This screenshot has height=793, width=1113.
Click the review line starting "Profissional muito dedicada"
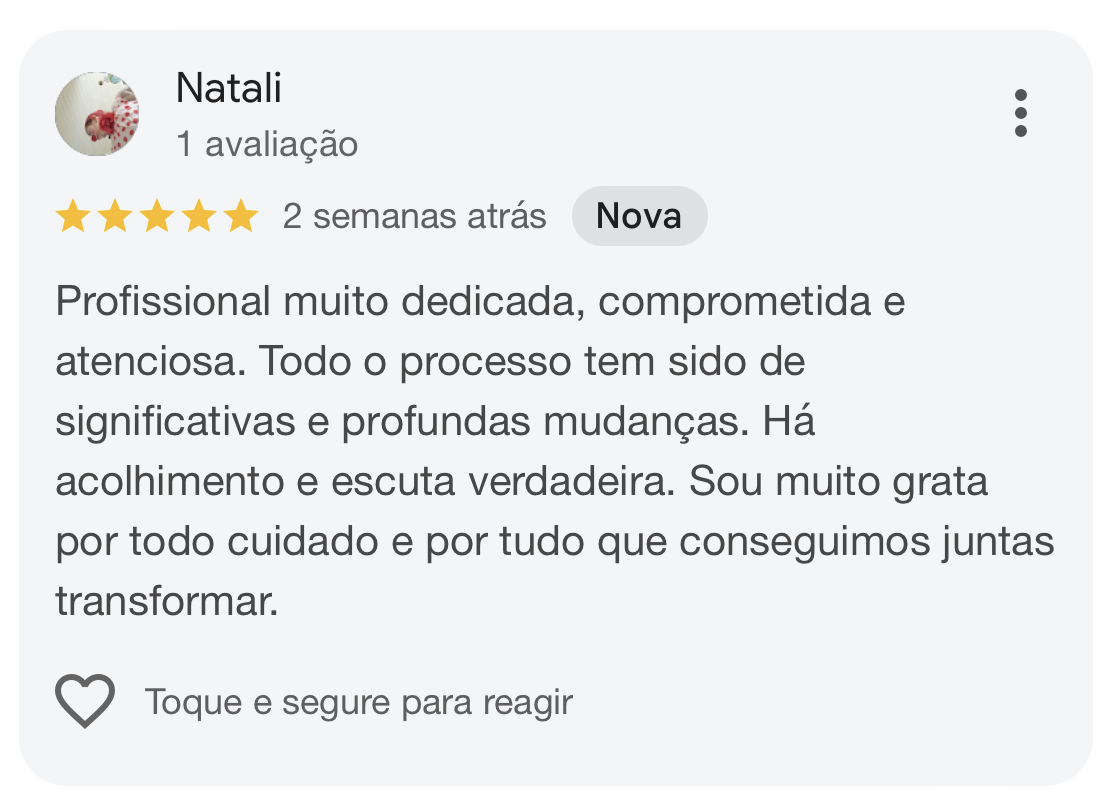point(480,301)
